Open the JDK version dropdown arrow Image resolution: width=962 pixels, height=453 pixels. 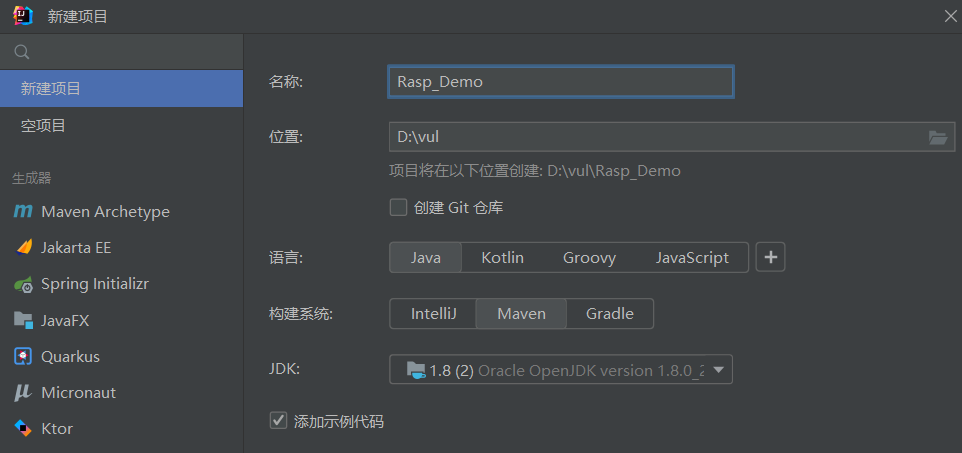pos(718,370)
